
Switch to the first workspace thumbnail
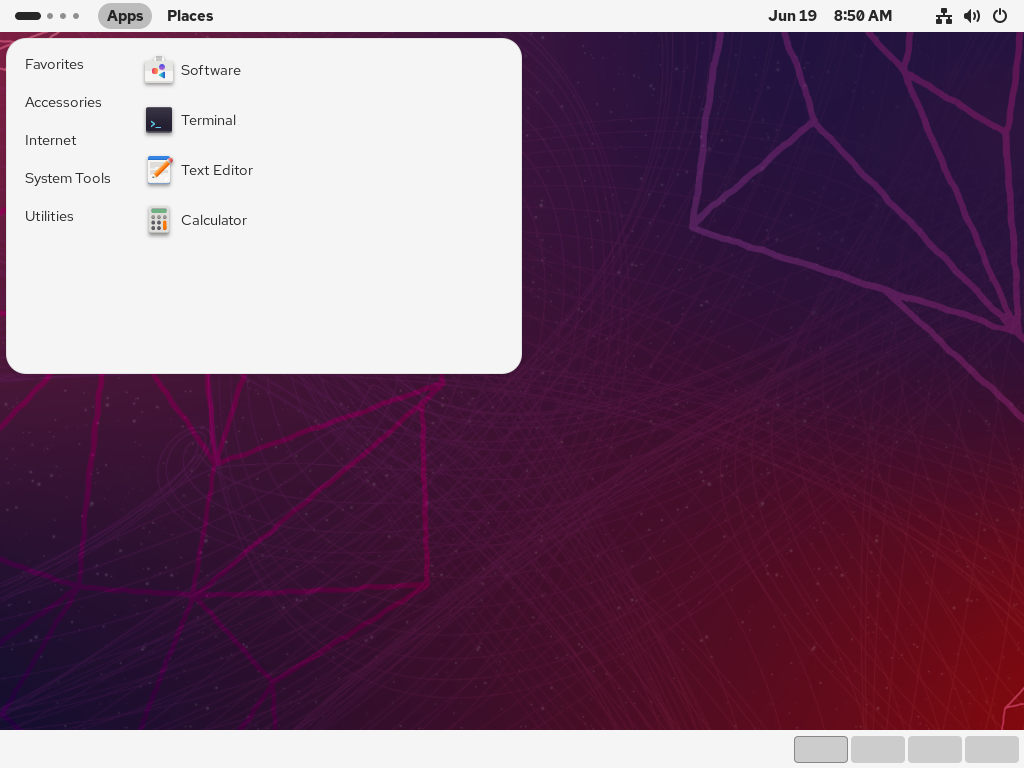pos(821,749)
